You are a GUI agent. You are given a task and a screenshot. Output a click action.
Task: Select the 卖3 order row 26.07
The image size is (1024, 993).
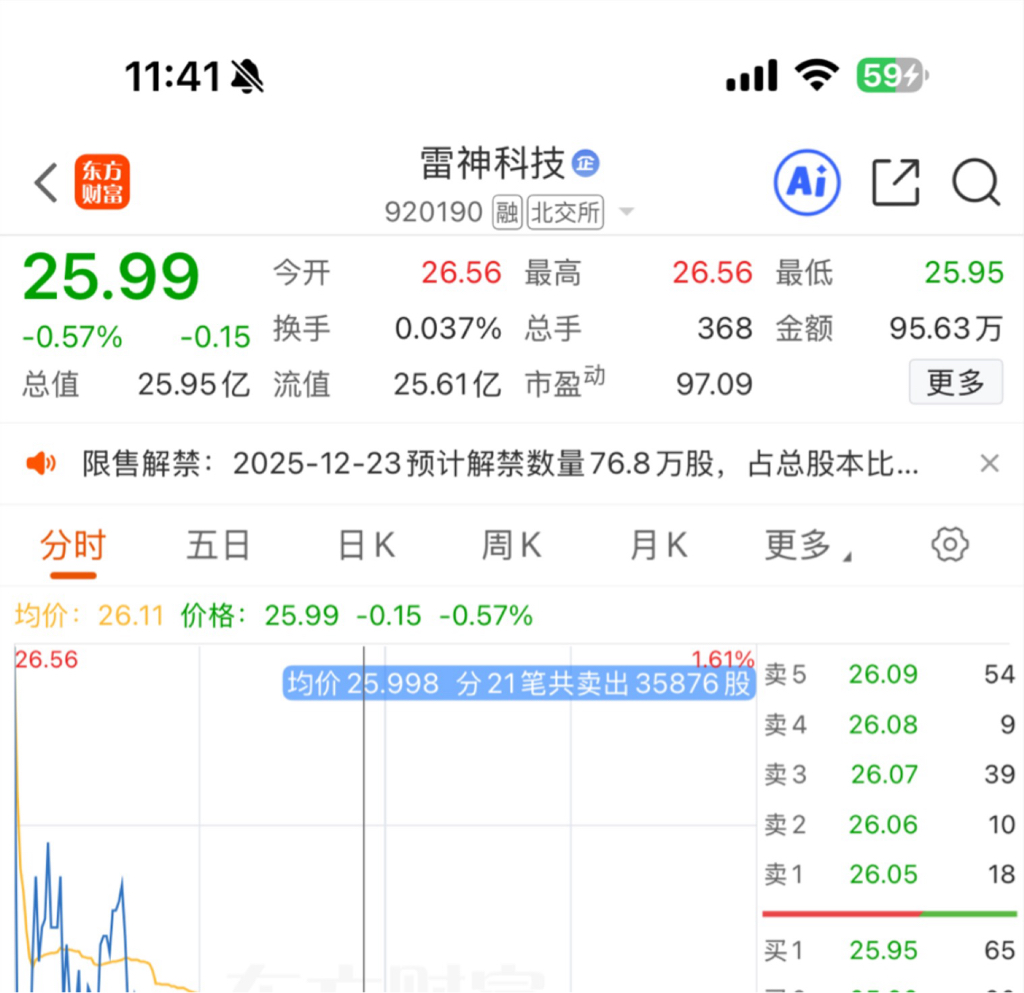coord(889,774)
